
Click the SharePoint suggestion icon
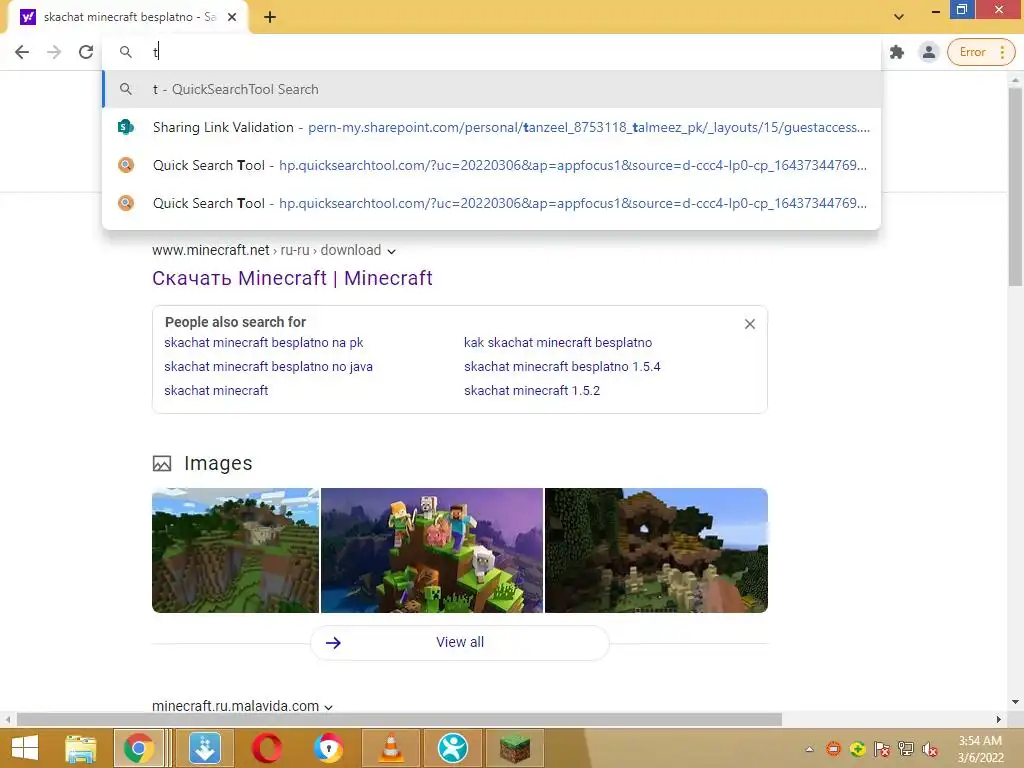[125, 127]
